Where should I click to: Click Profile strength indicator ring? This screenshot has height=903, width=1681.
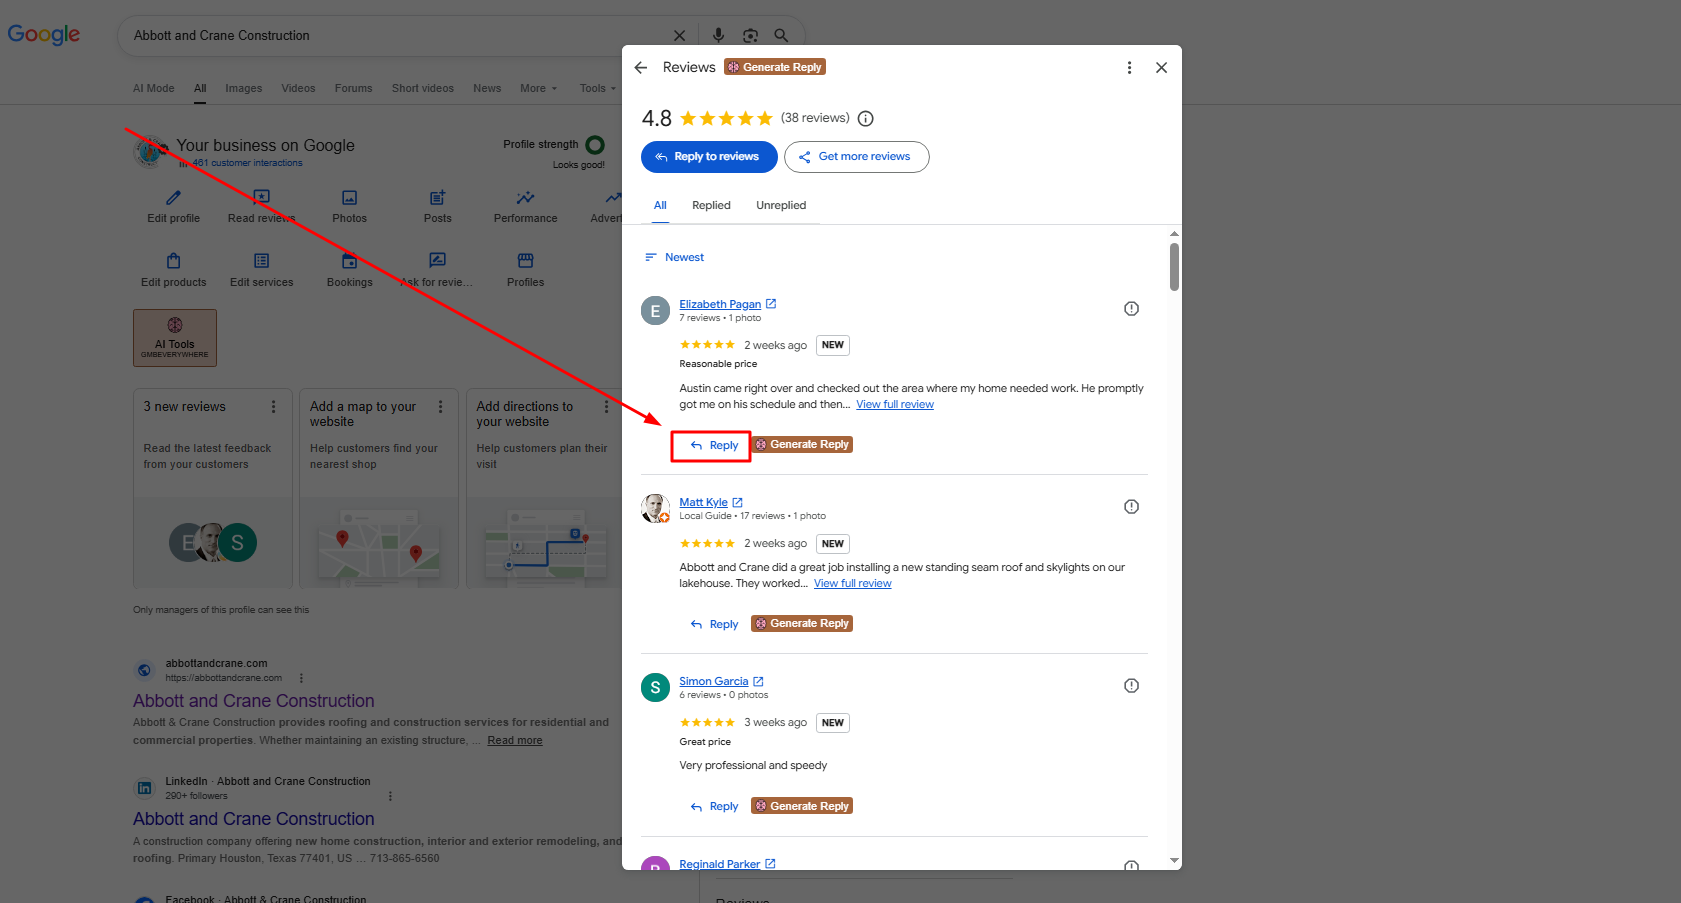(595, 145)
